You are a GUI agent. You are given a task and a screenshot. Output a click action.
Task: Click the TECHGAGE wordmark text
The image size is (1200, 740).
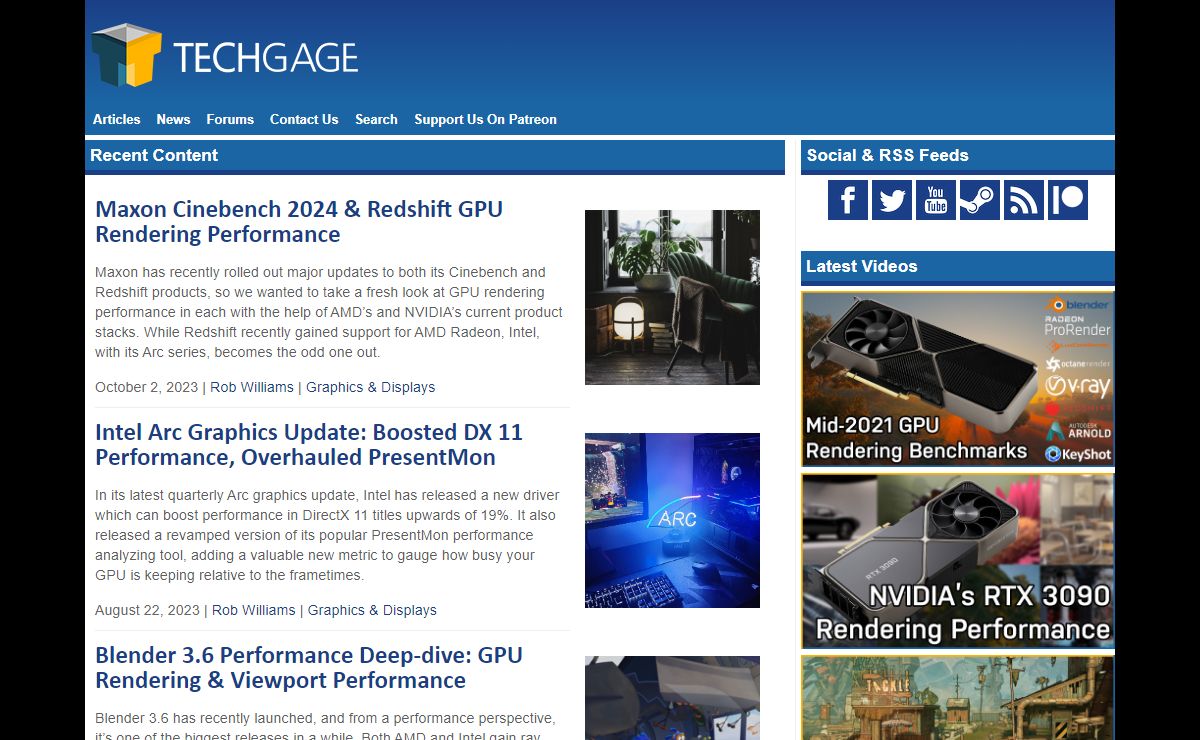click(266, 58)
